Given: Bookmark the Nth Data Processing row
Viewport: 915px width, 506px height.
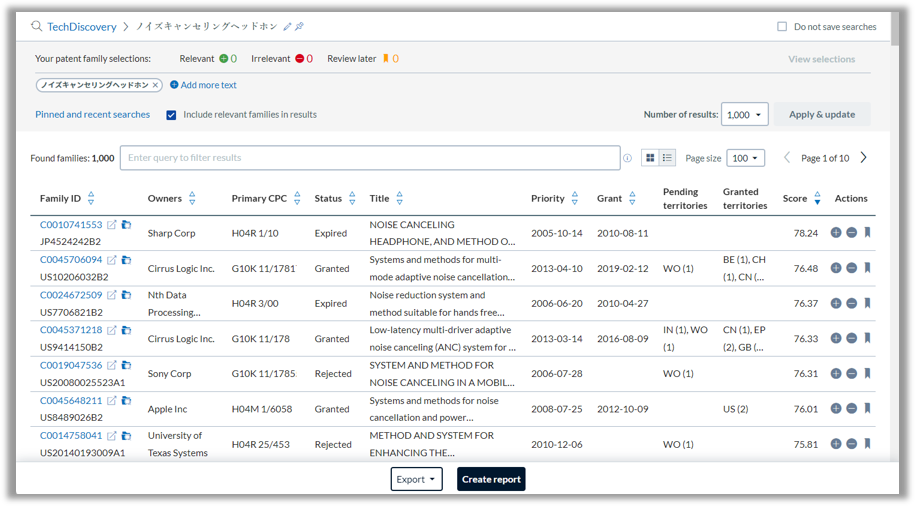Looking at the screenshot, I should click(867, 303).
